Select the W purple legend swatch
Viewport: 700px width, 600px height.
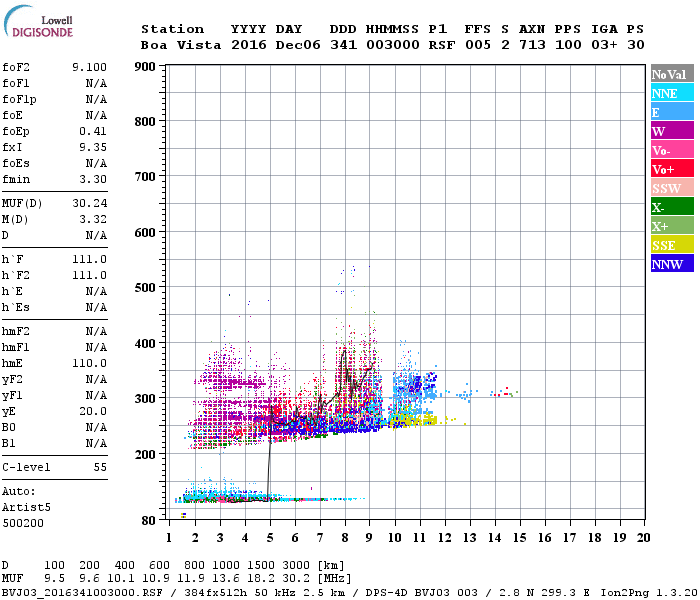coord(672,131)
